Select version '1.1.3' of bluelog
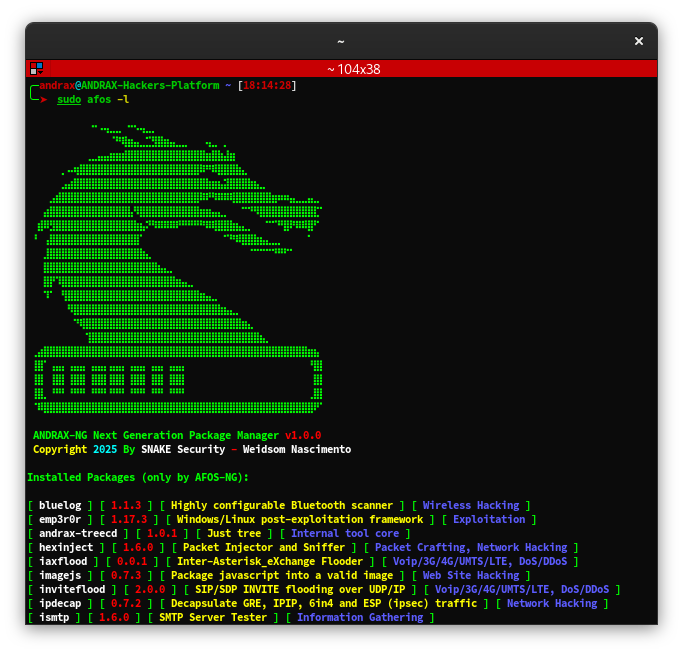 click(126, 505)
